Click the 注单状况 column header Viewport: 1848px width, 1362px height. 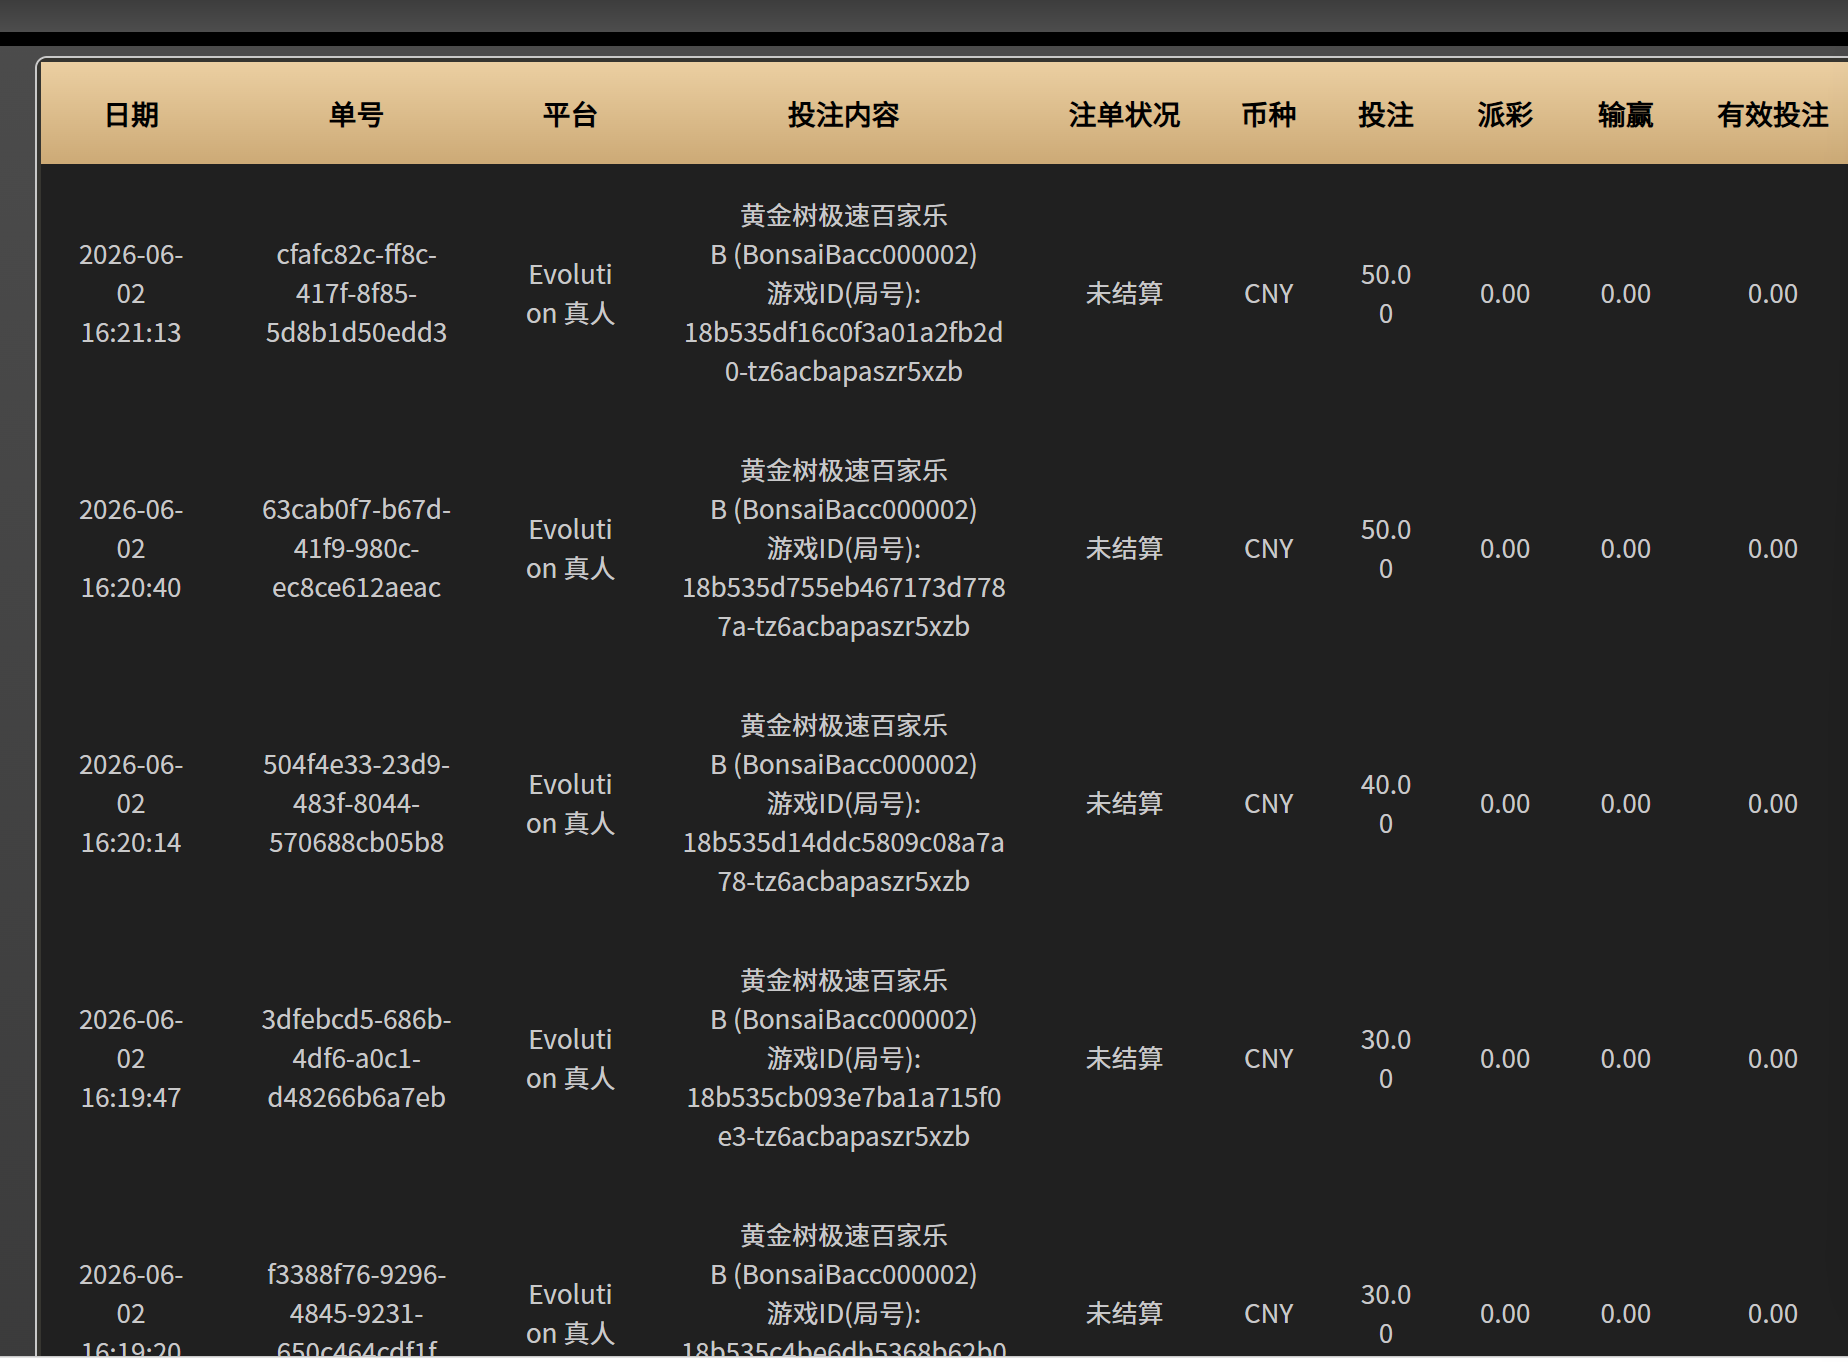pyautogui.click(x=1124, y=115)
